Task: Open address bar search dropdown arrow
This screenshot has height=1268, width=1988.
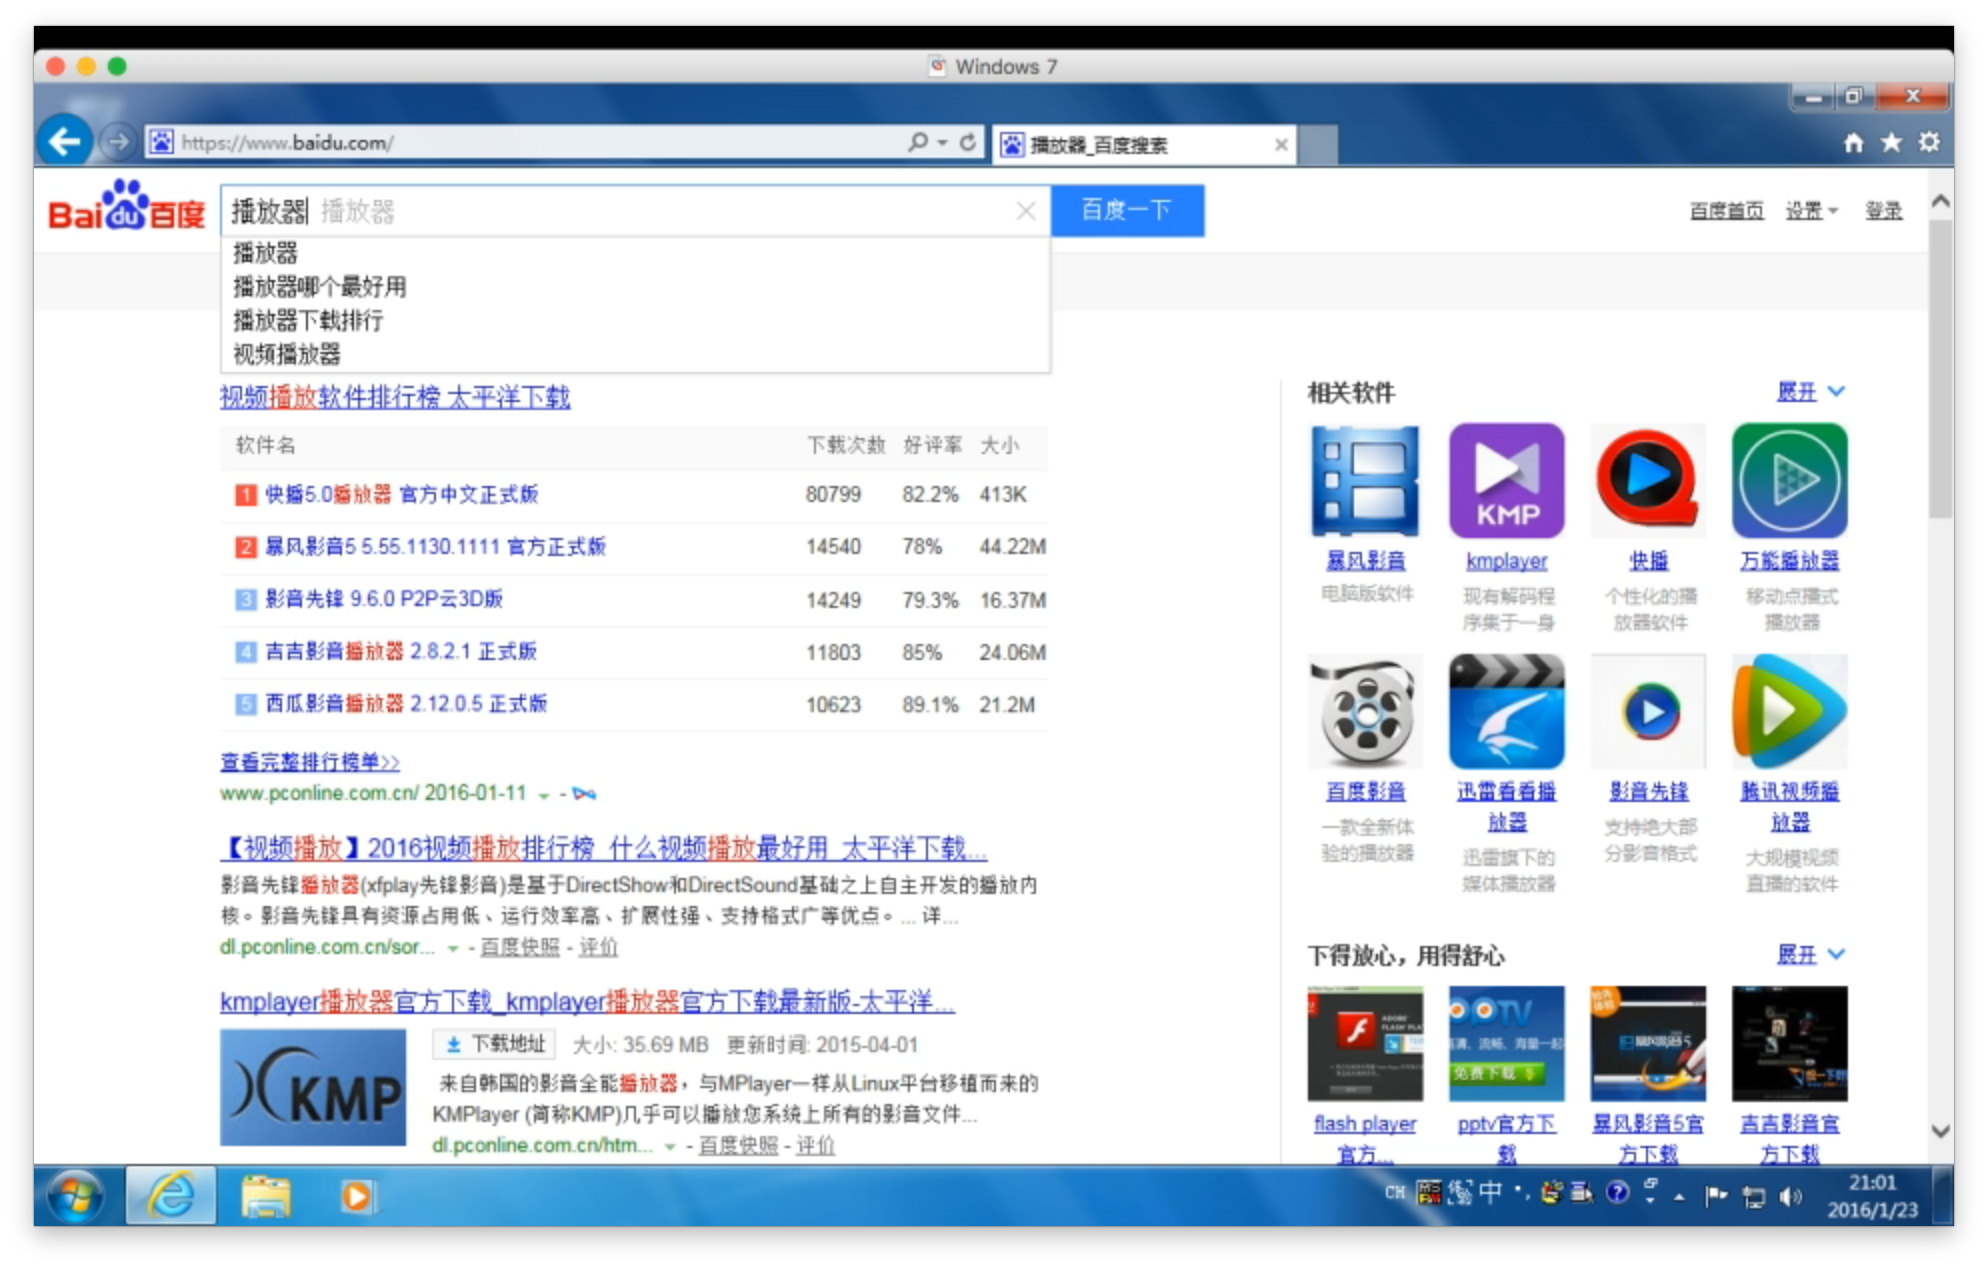Action: (x=942, y=143)
